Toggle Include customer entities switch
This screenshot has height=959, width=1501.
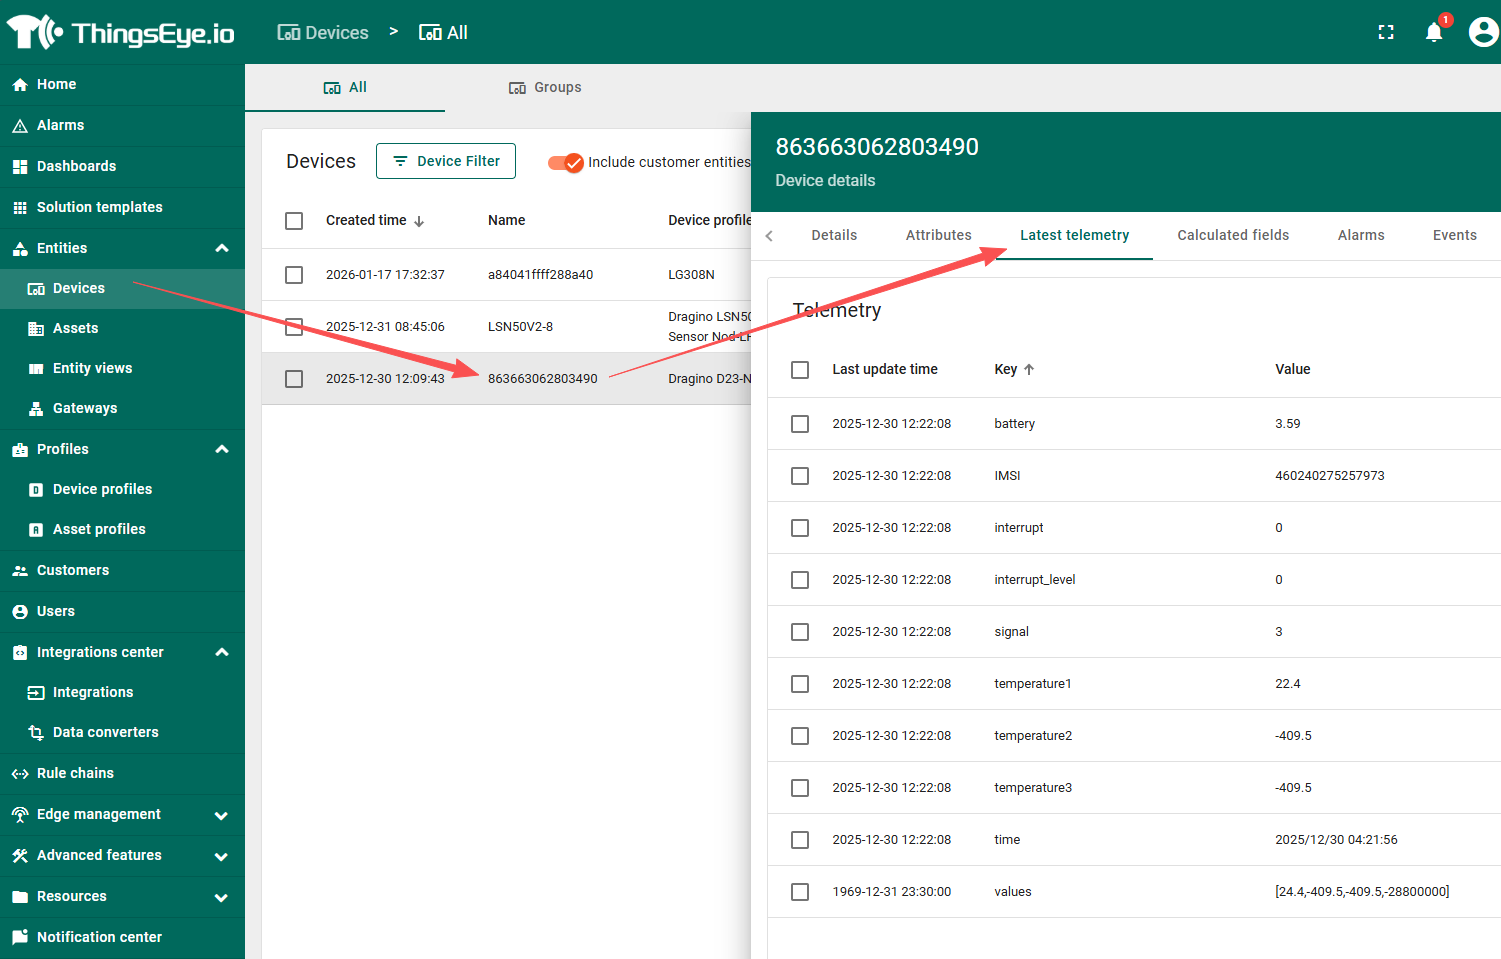tap(566, 162)
